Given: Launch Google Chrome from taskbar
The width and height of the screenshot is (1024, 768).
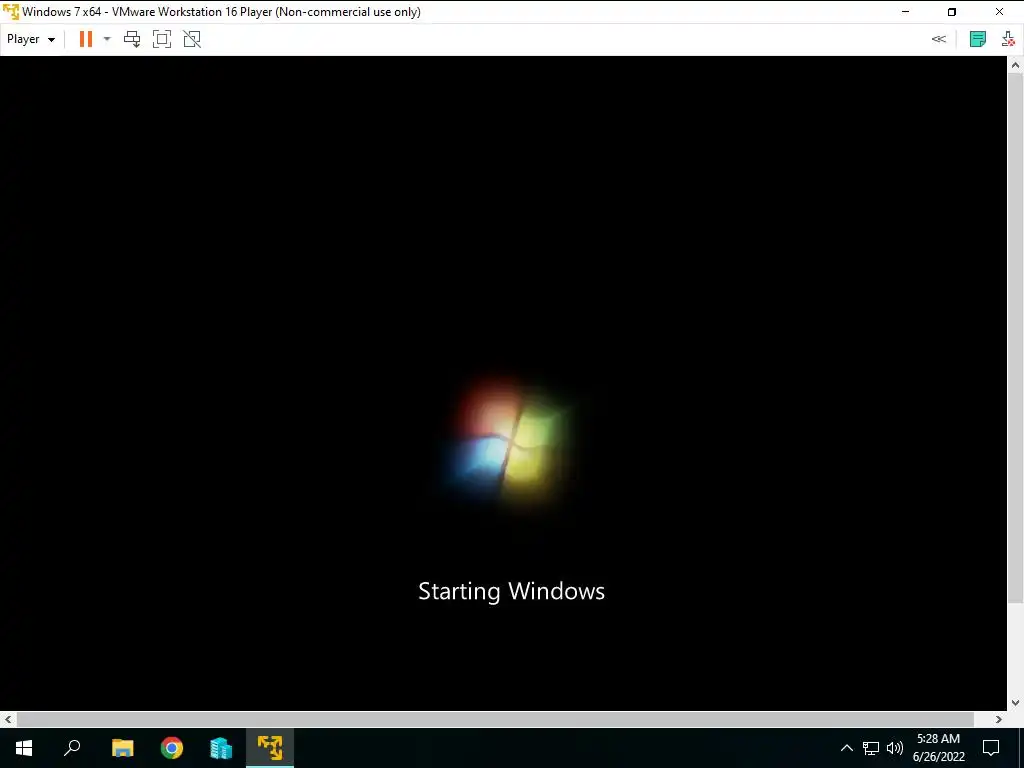Looking at the screenshot, I should [172, 748].
